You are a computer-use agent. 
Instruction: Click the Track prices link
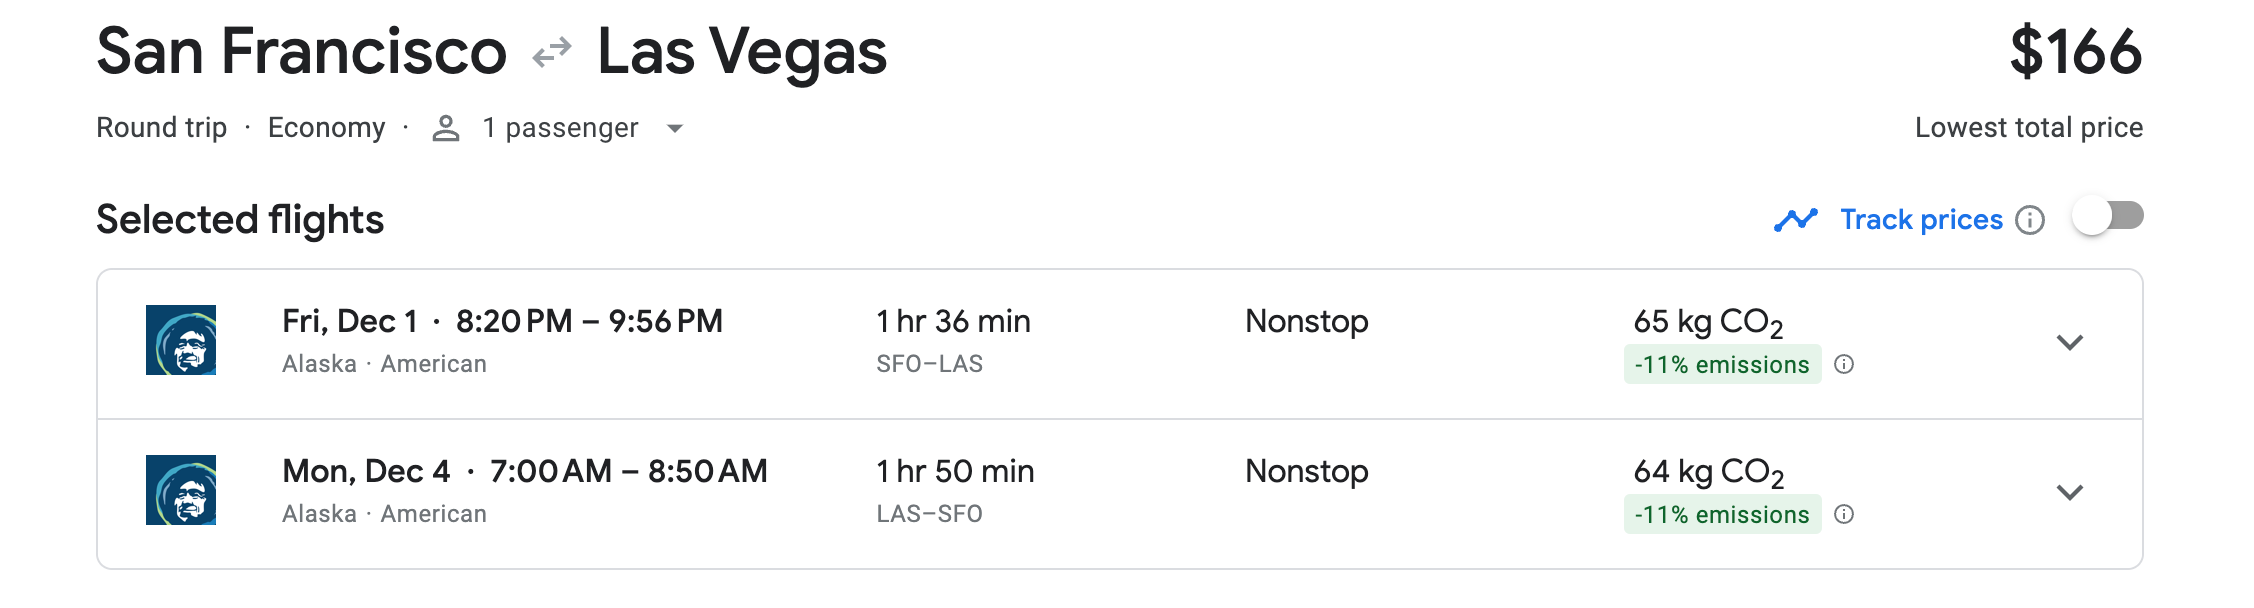click(1921, 220)
